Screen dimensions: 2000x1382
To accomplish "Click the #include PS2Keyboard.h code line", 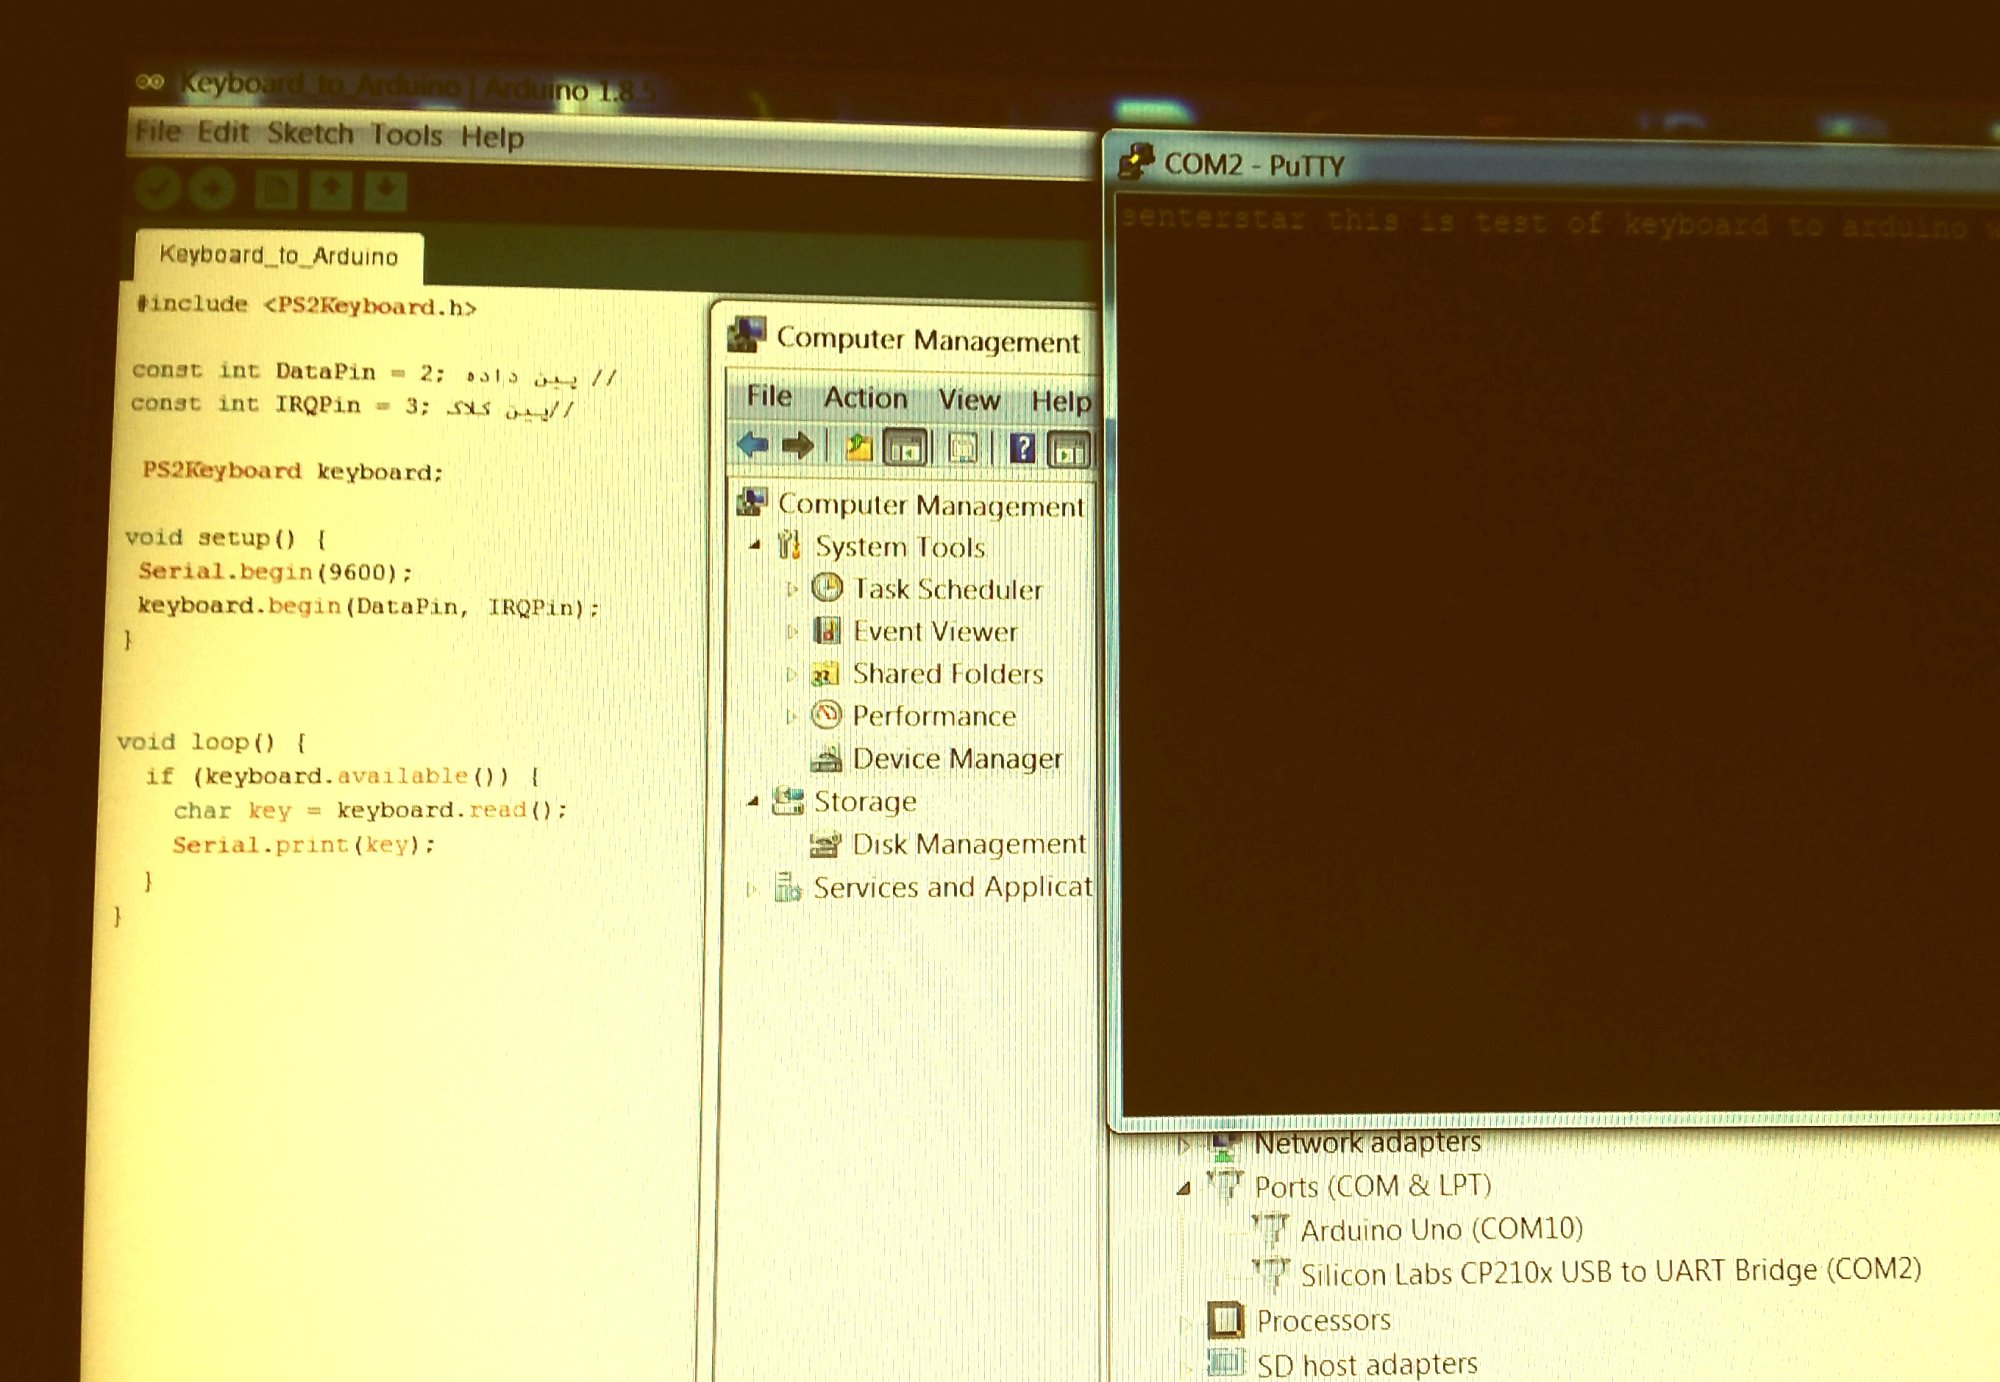I will coord(306,305).
